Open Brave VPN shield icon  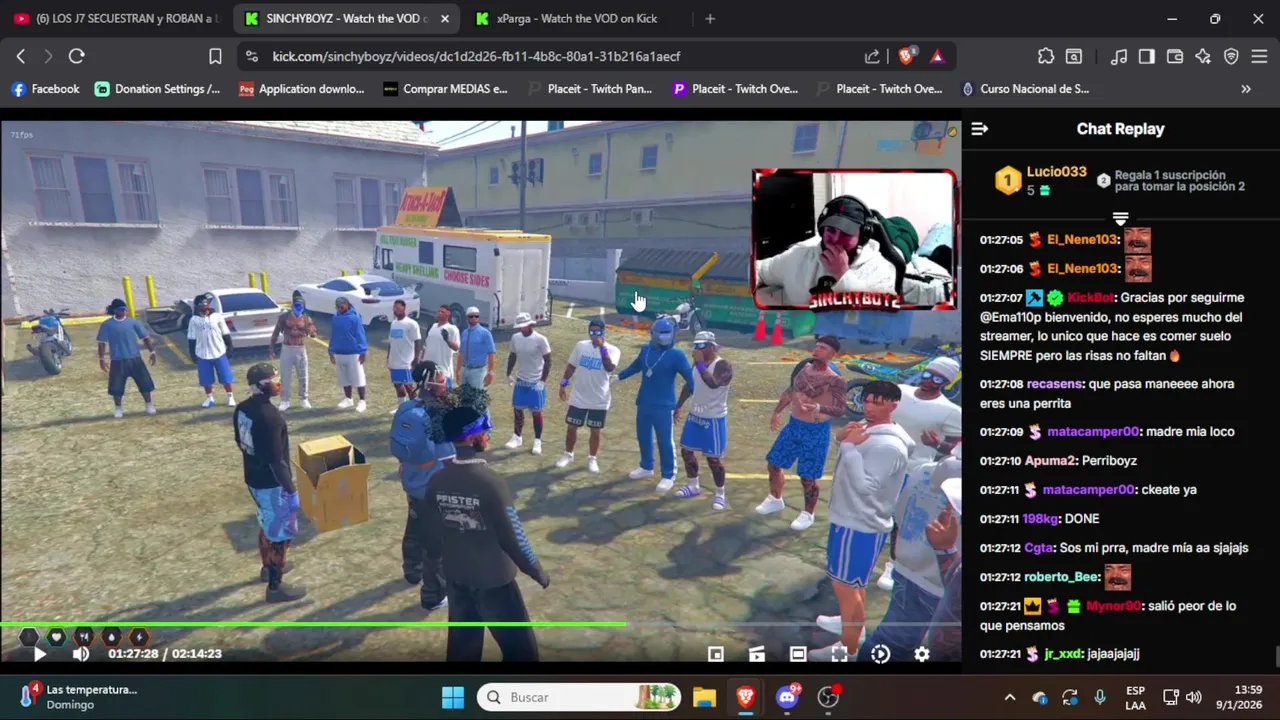point(1231,57)
